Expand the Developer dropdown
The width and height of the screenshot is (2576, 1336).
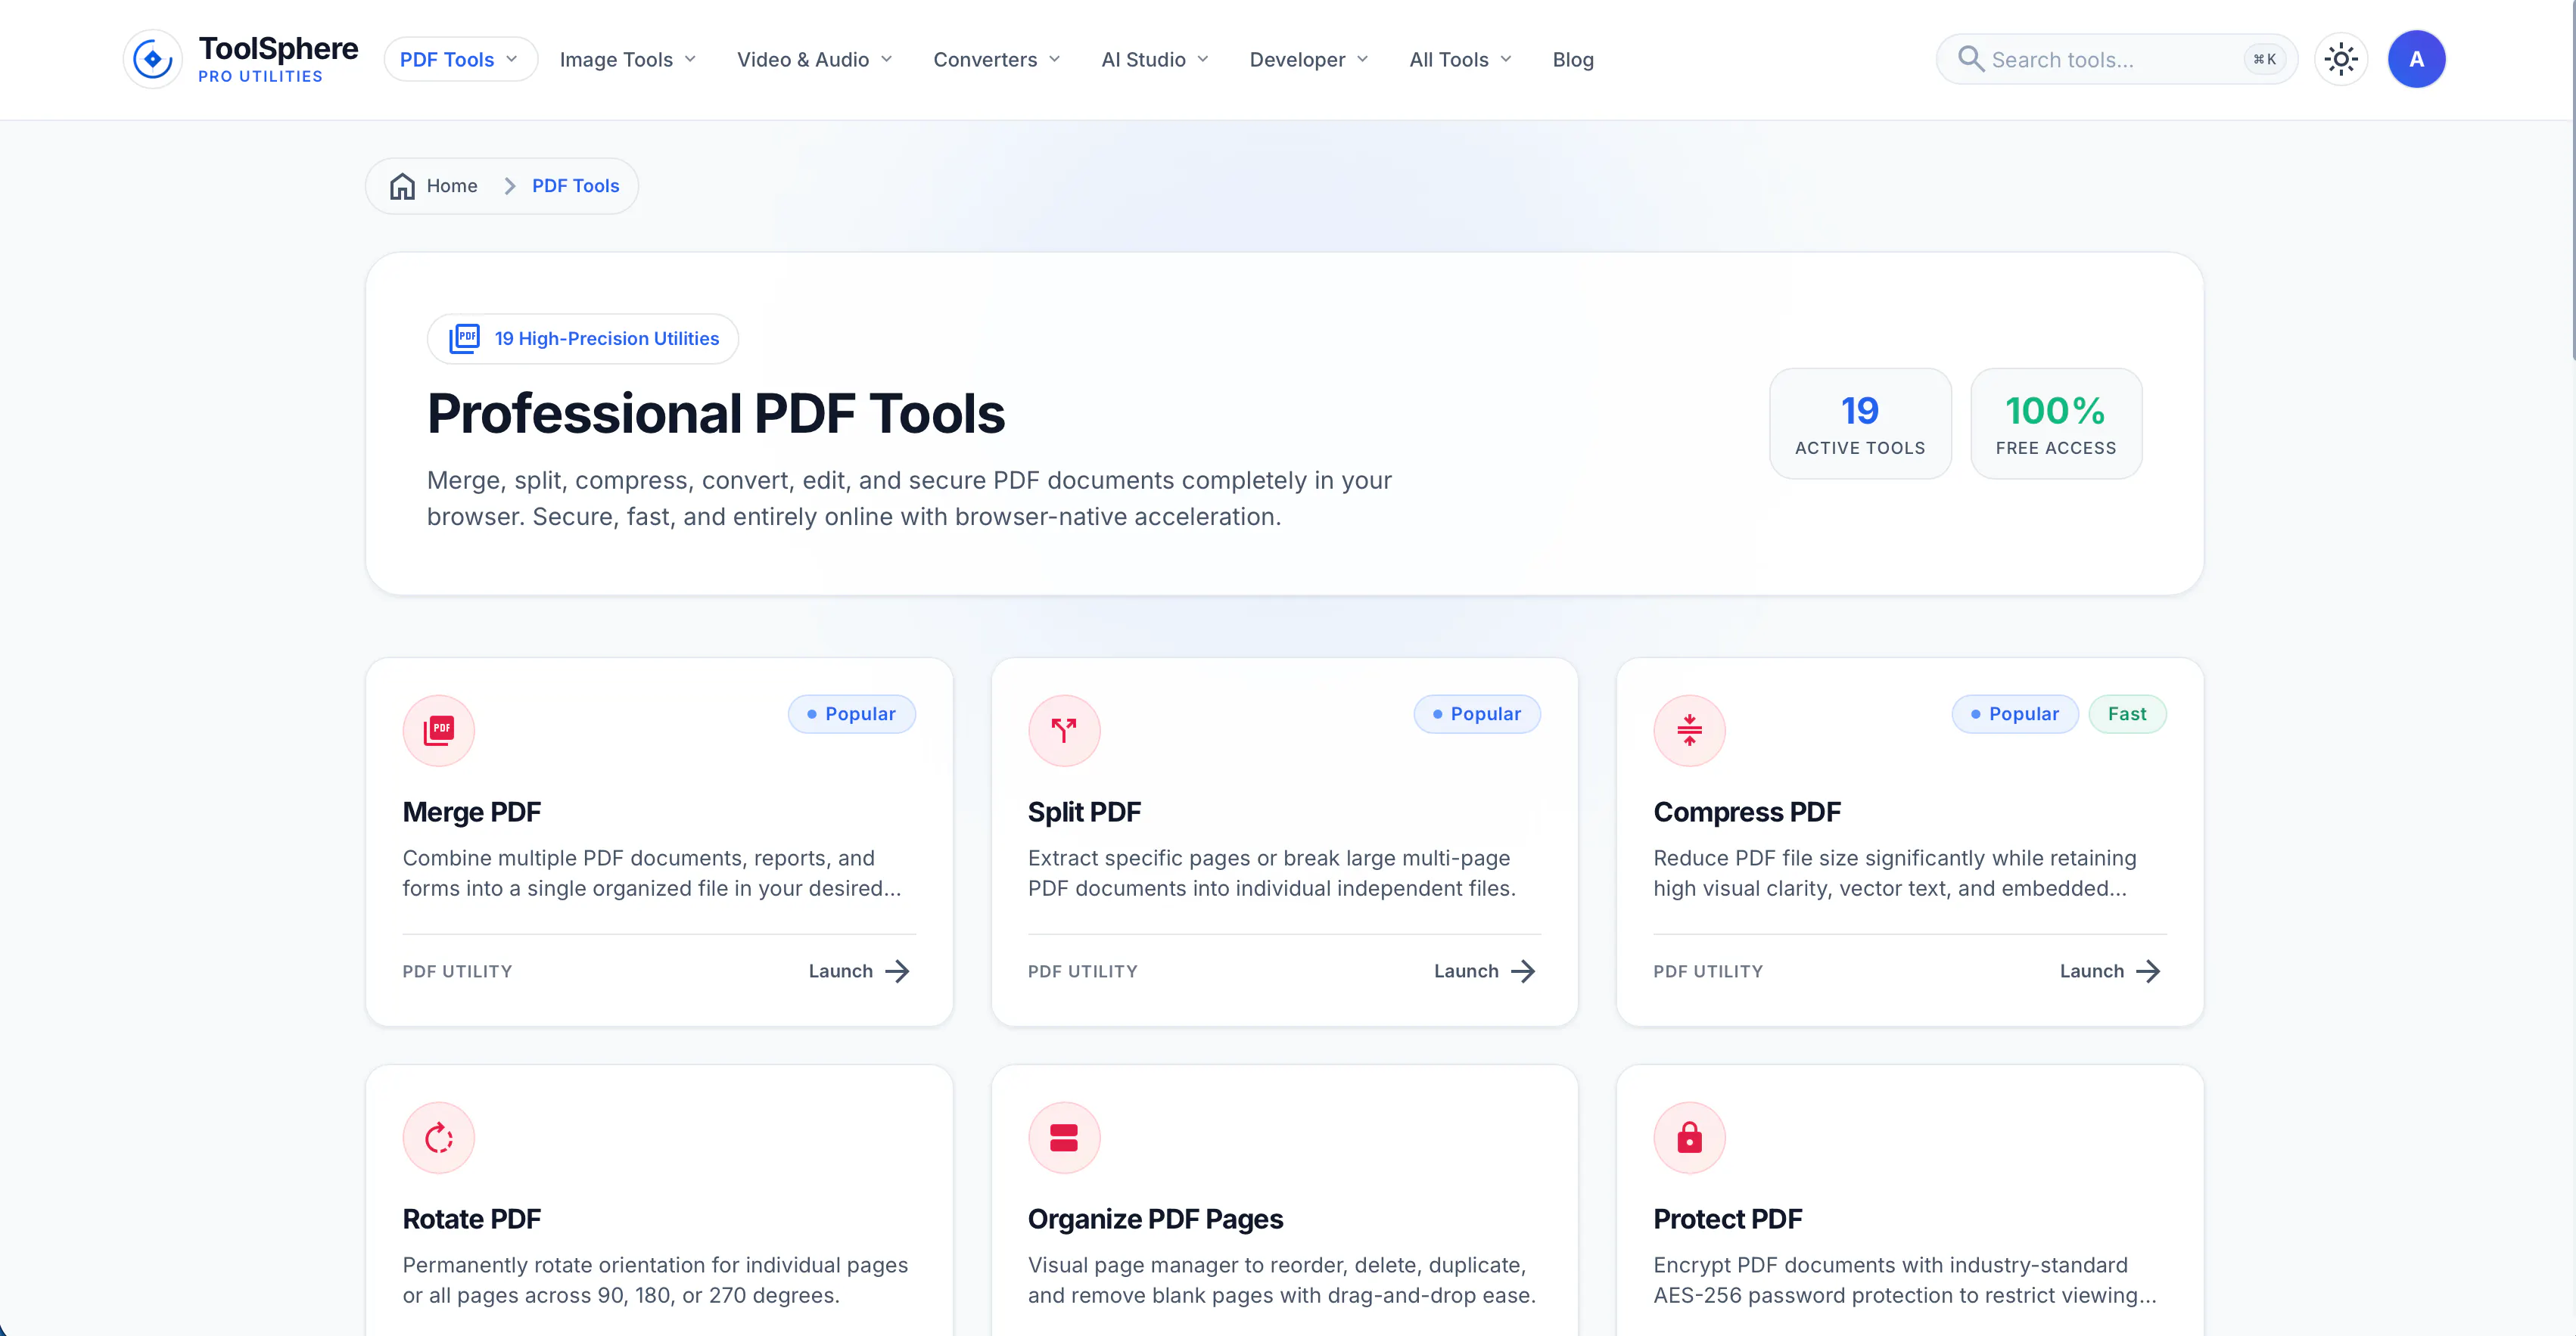tap(1309, 59)
